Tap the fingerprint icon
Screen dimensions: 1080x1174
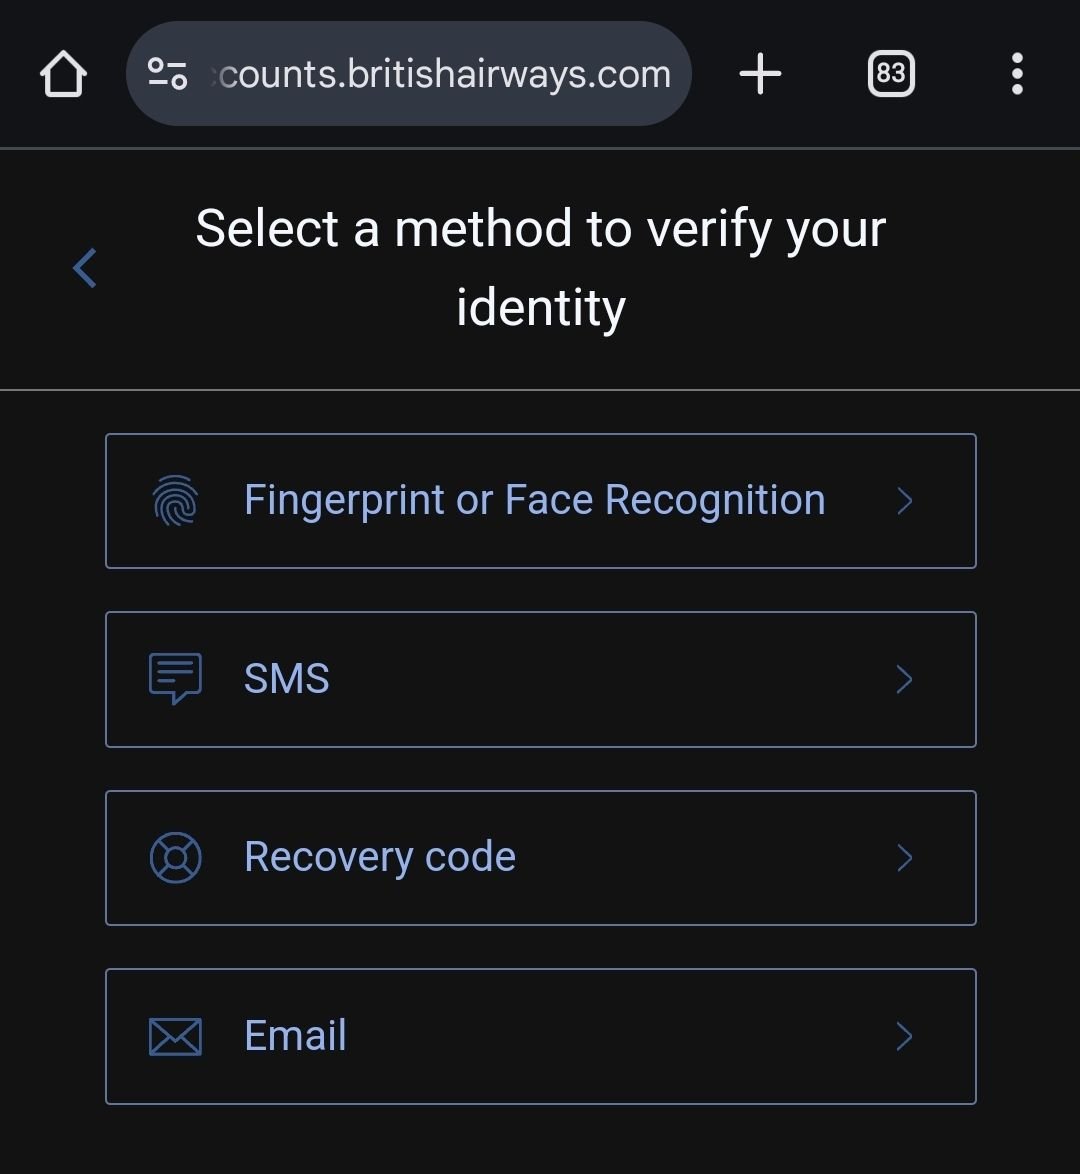[x=175, y=500]
